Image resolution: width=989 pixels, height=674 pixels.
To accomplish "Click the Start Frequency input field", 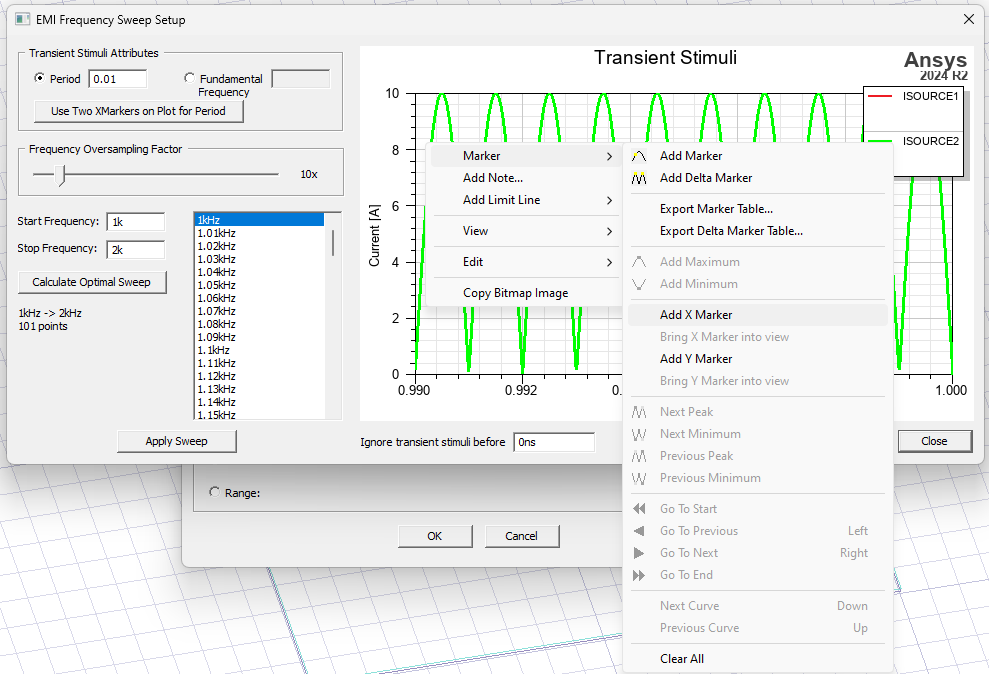I will point(135,222).
